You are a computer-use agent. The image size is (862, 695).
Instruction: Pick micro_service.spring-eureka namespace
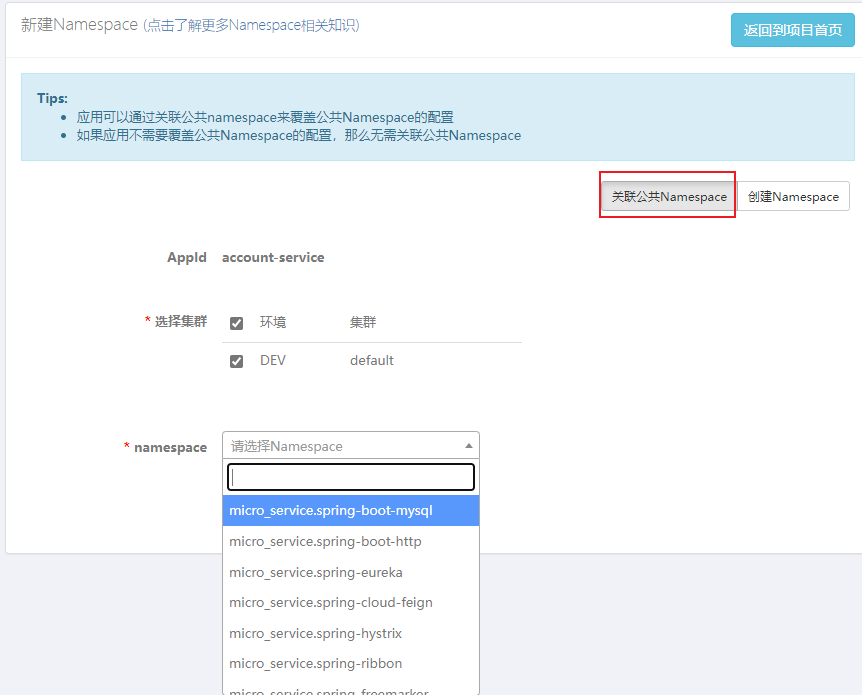(351, 572)
